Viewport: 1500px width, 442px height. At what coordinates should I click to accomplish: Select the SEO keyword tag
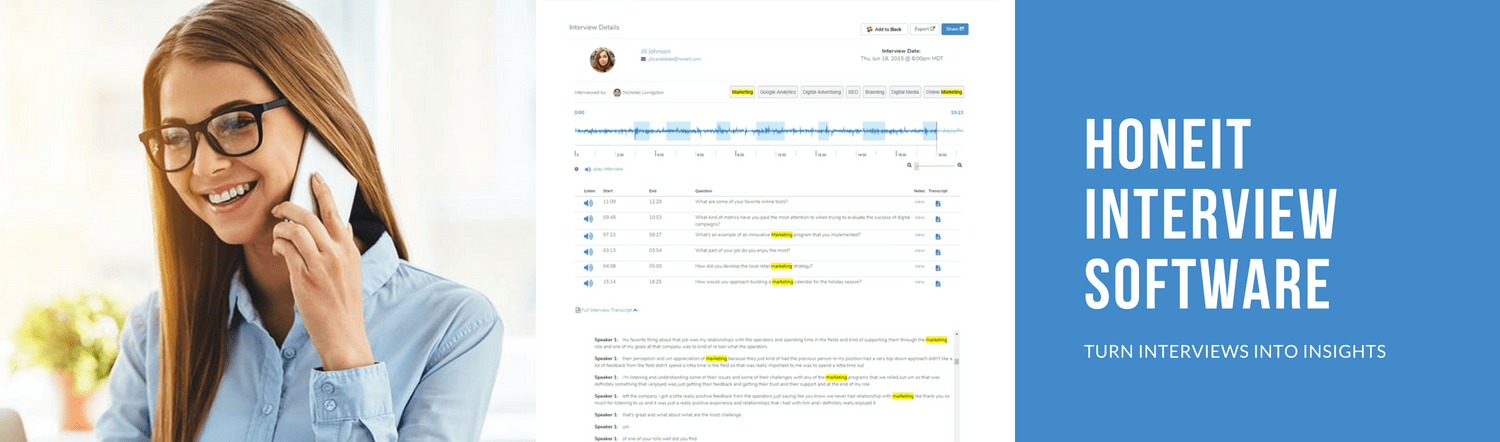853,92
